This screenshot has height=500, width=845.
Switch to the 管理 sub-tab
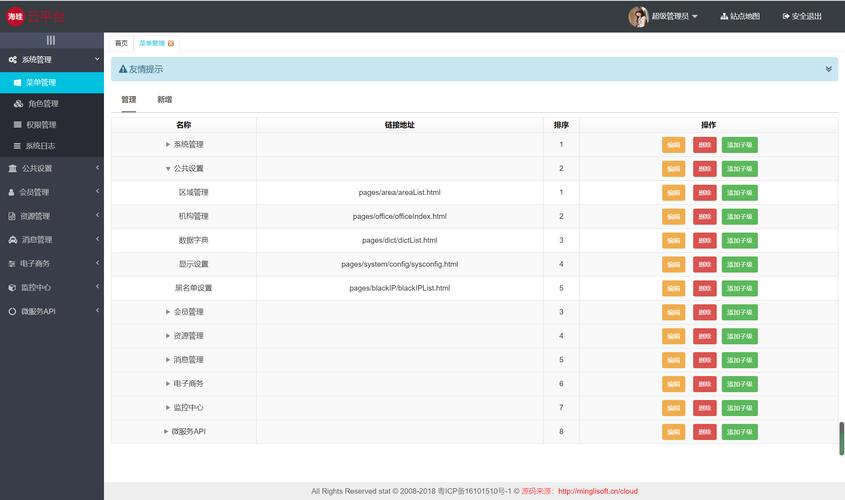[x=129, y=99]
